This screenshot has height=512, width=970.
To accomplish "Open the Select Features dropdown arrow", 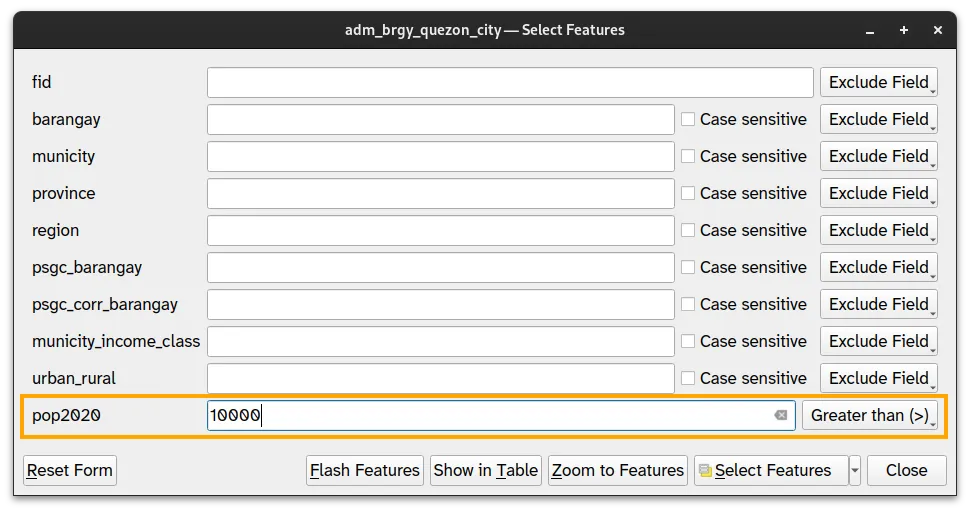I will (855, 470).
